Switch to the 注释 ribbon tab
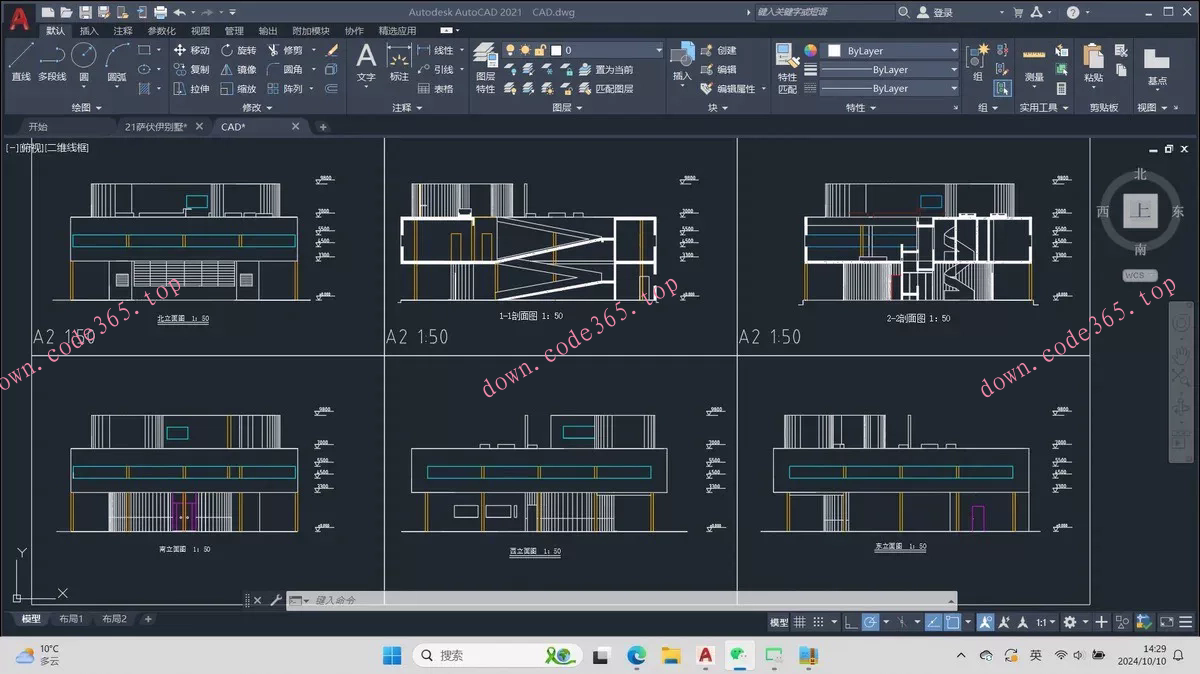The height and width of the screenshot is (674, 1200). tap(122, 31)
